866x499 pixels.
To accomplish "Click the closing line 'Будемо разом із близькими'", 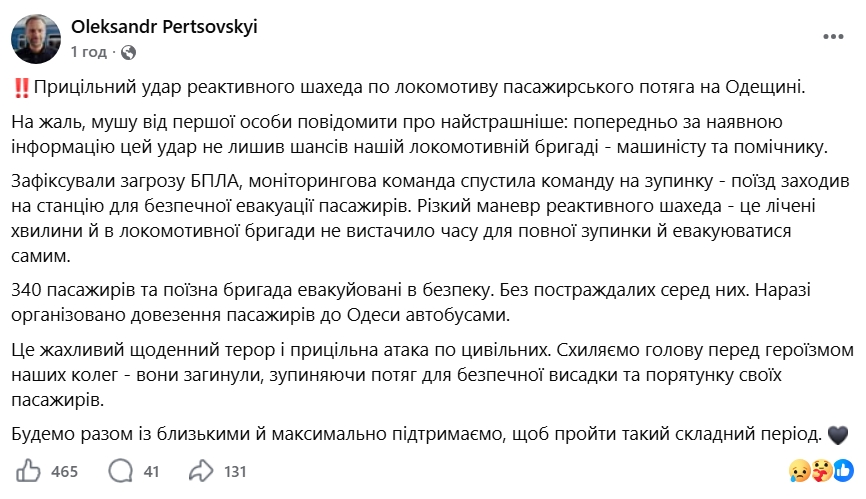I will click(x=417, y=434).
